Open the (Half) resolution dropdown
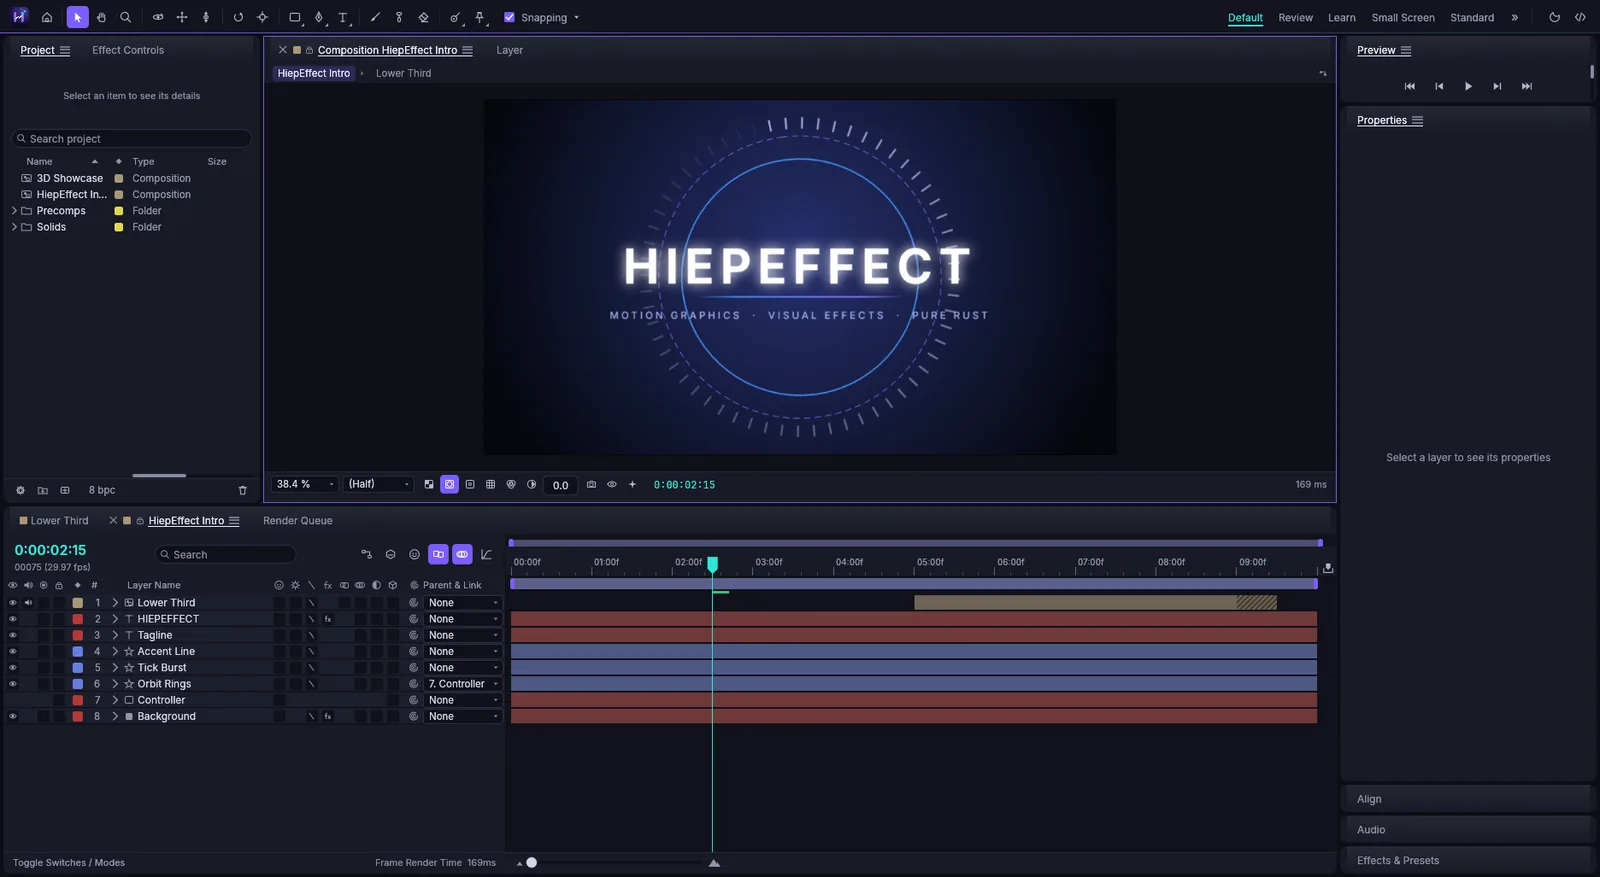 pos(378,484)
